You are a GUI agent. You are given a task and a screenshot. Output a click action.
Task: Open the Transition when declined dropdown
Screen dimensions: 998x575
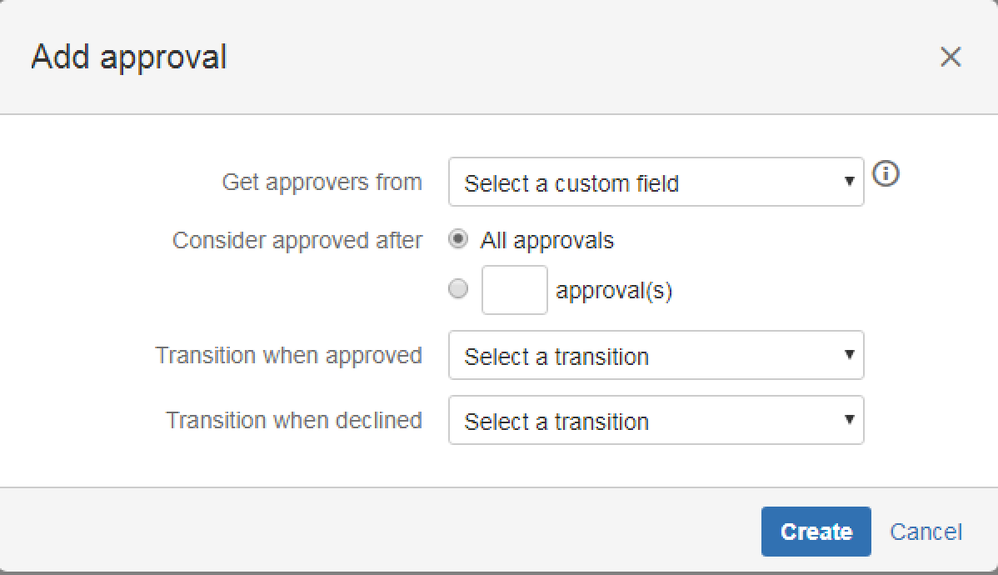(x=656, y=420)
